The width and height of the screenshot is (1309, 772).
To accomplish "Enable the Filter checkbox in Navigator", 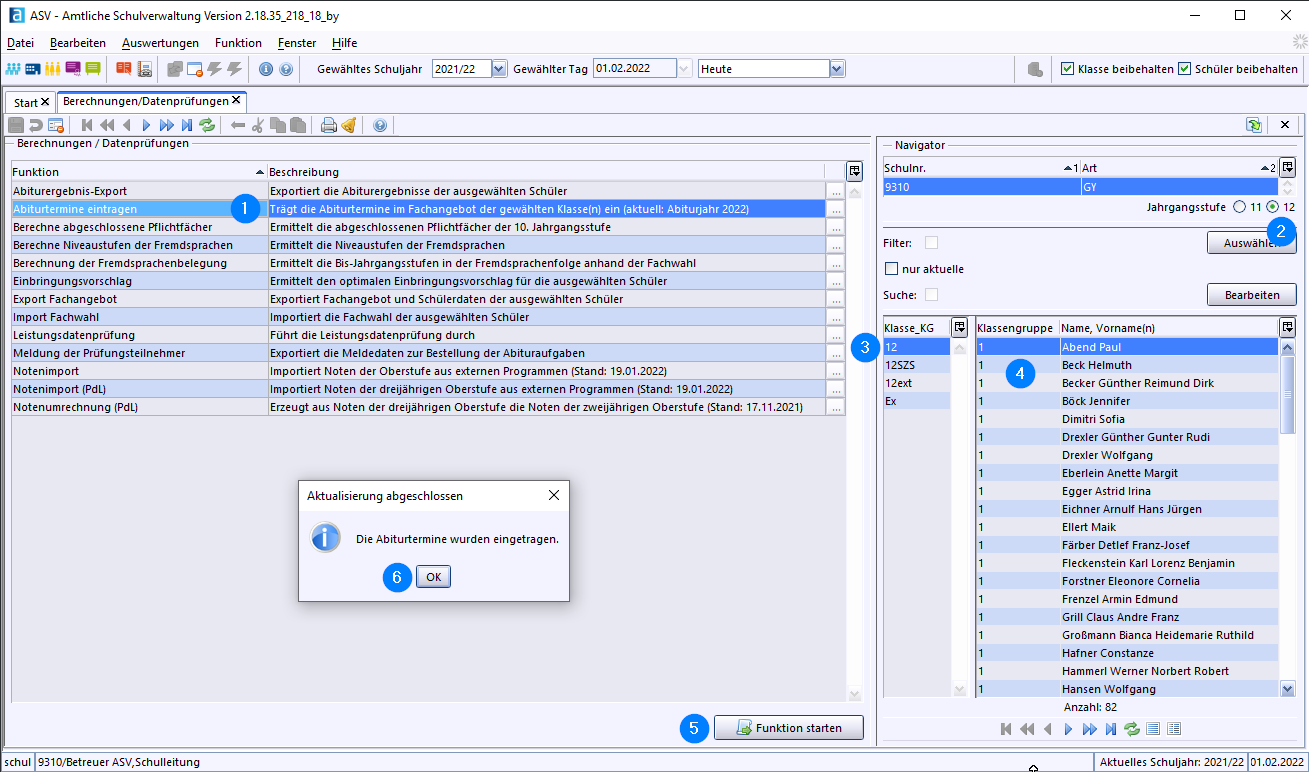I will [x=931, y=242].
